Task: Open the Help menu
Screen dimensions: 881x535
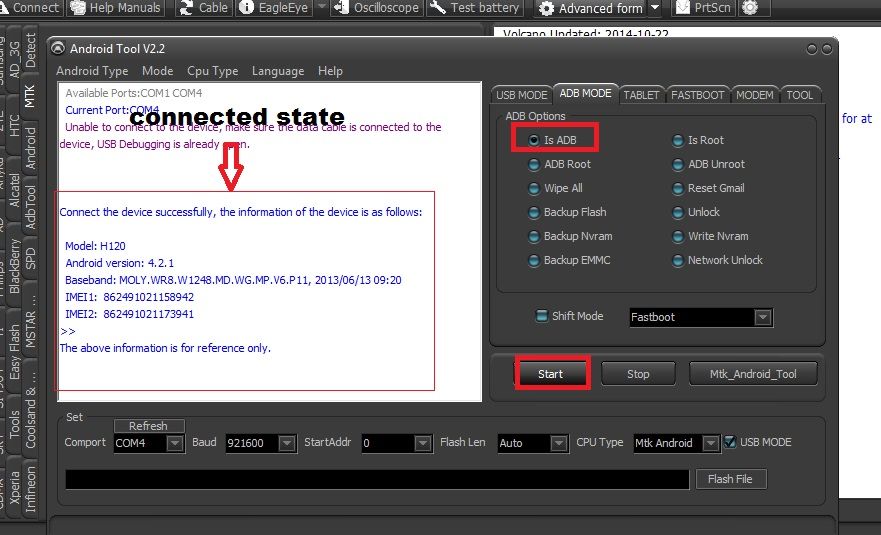Action: point(330,71)
